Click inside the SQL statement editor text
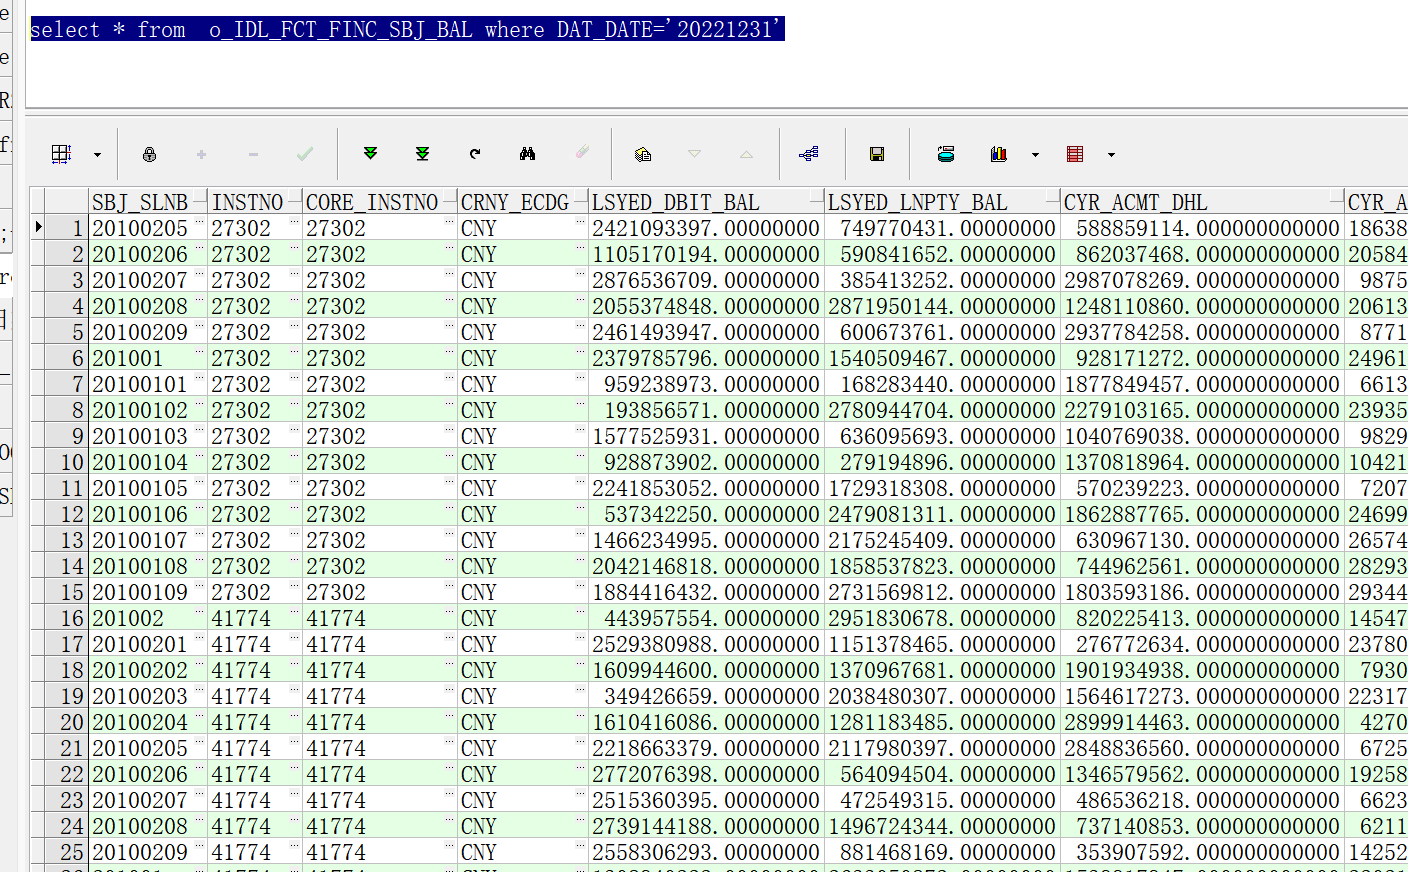 tap(406, 29)
